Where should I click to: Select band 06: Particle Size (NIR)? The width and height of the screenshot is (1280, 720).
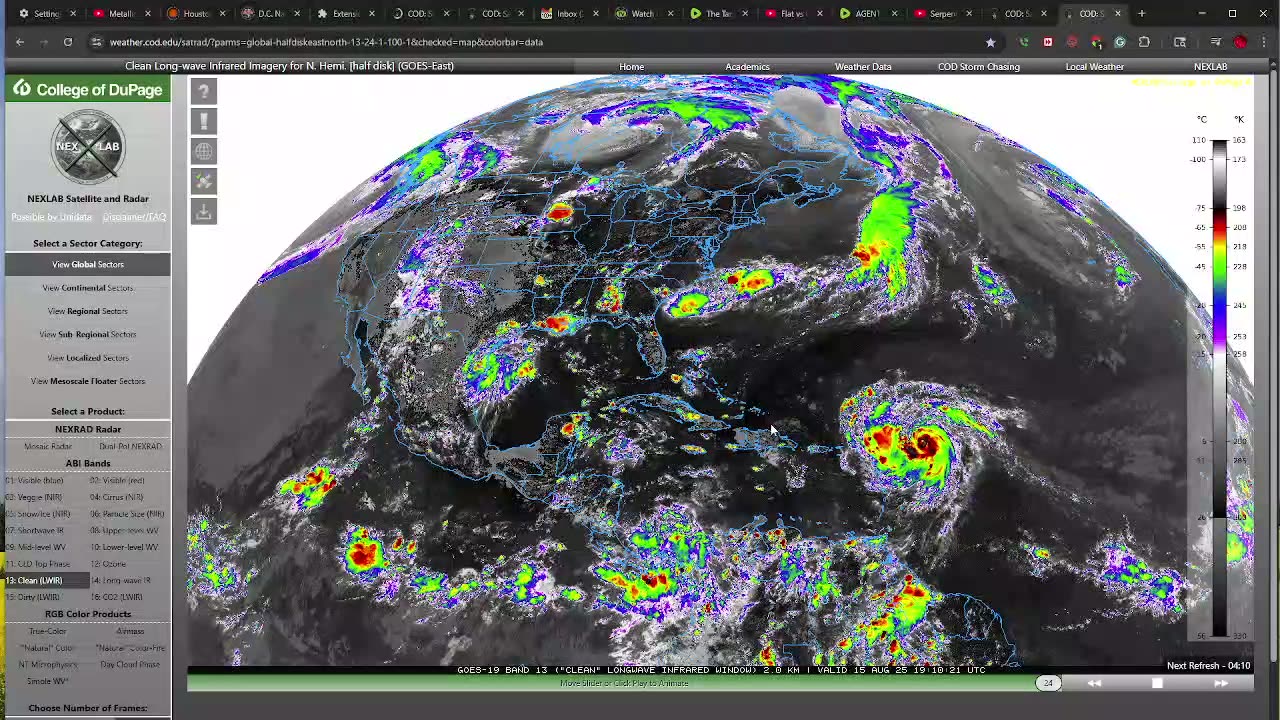pyautogui.click(x=127, y=514)
